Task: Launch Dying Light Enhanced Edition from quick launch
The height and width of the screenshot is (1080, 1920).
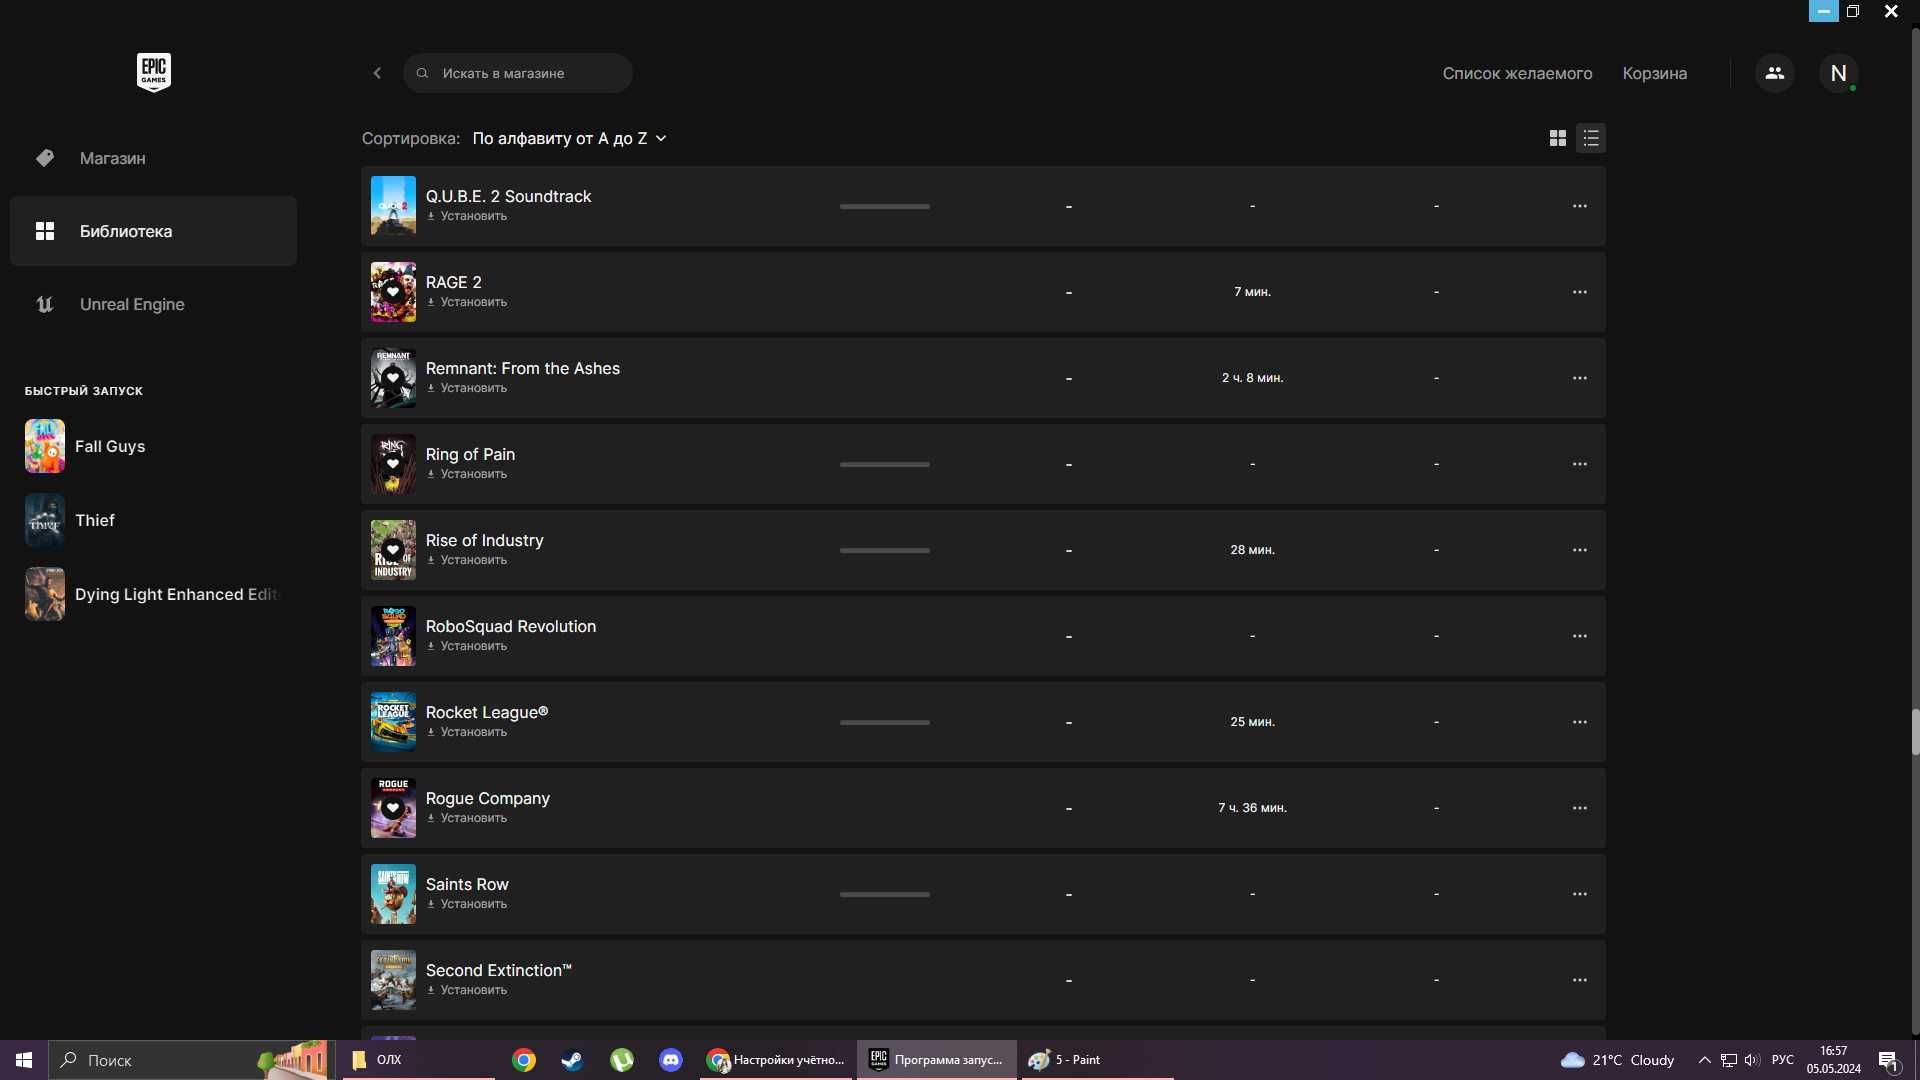Action: [153, 594]
